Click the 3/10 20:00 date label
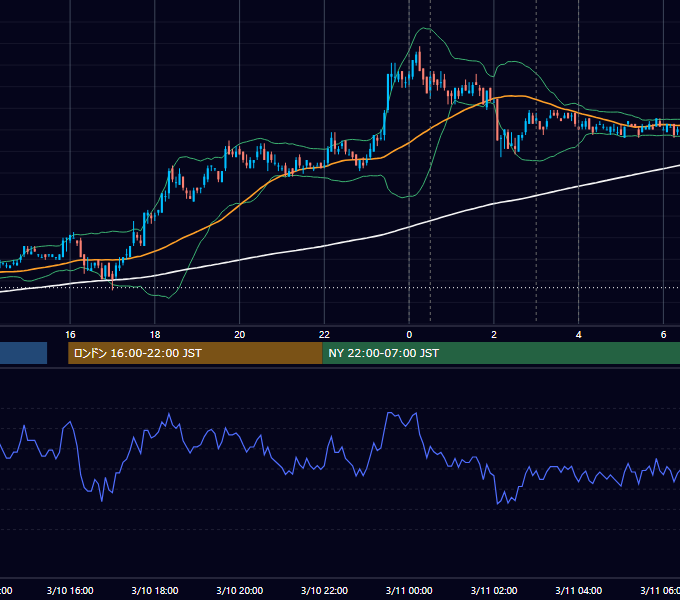This screenshot has width=680, height=600. [239, 590]
